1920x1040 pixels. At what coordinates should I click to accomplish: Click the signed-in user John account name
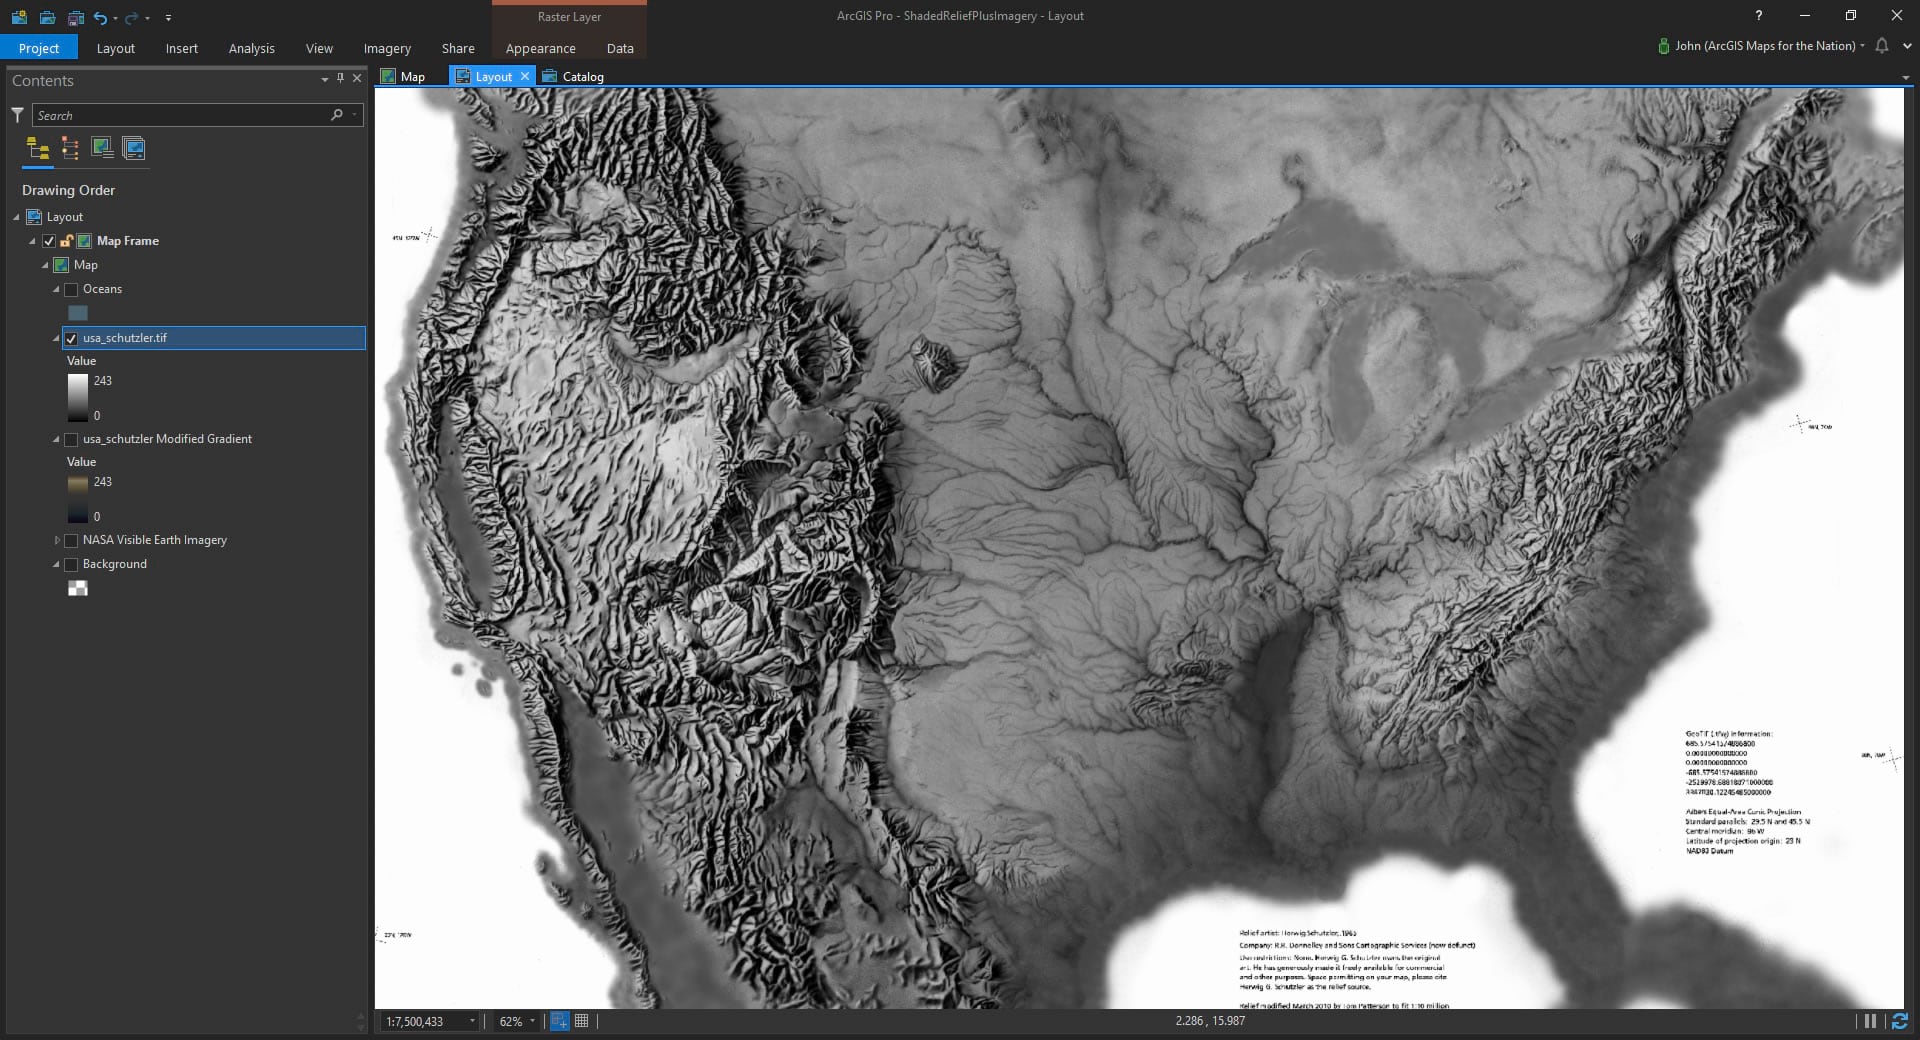[1764, 46]
